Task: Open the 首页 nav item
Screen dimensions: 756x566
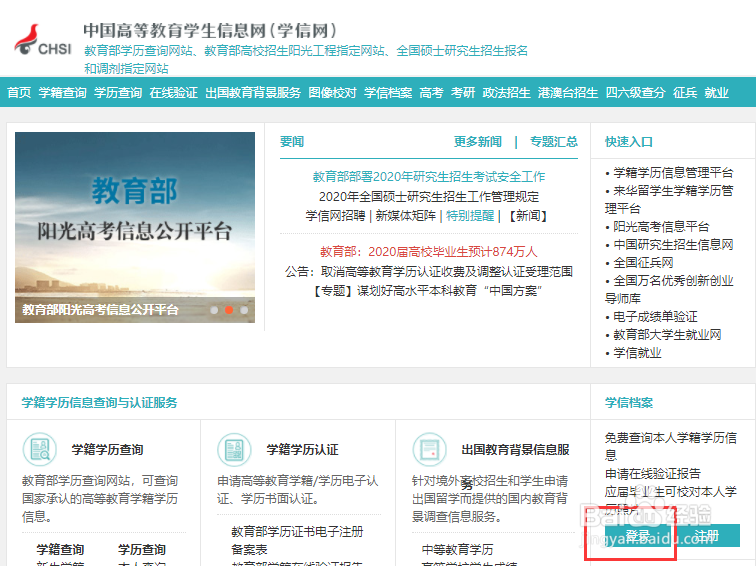Action: 19,93
